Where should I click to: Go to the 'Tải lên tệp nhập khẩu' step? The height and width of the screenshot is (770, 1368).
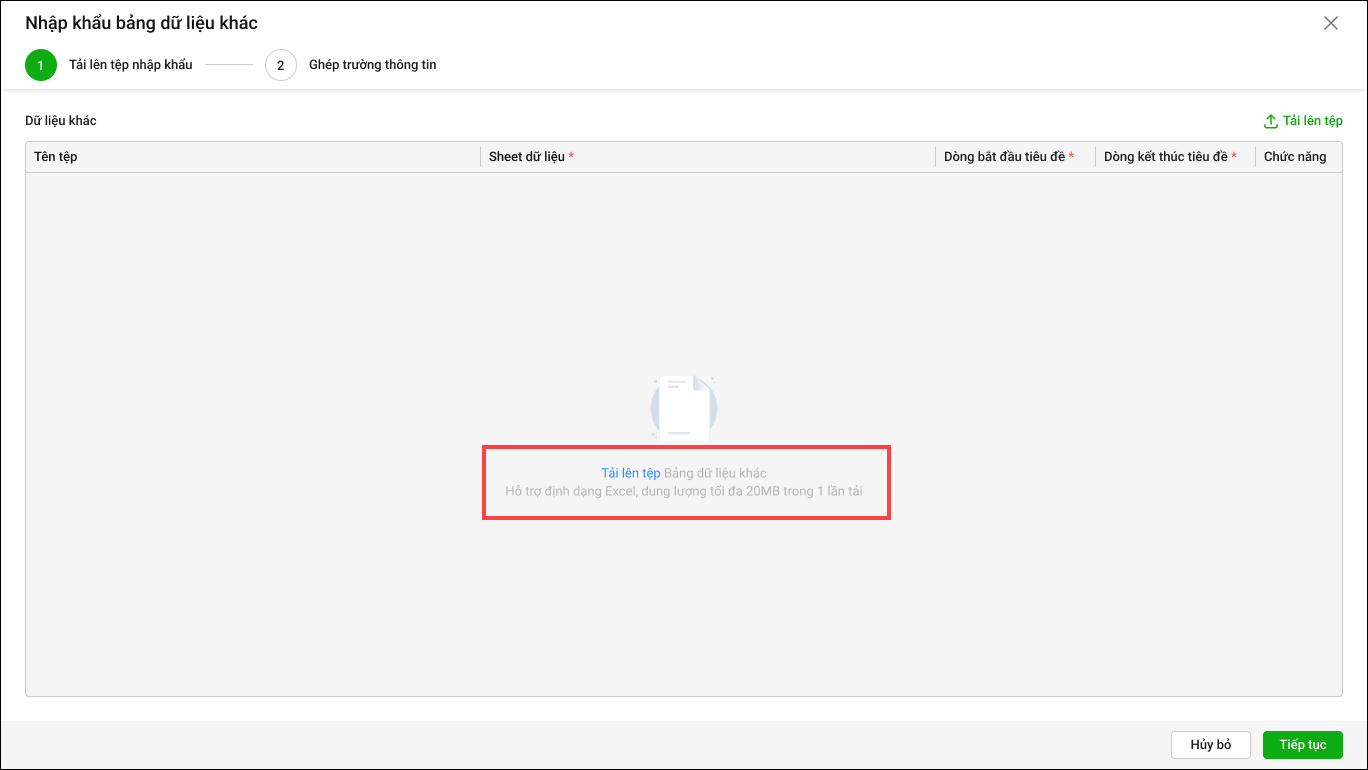click(x=130, y=65)
